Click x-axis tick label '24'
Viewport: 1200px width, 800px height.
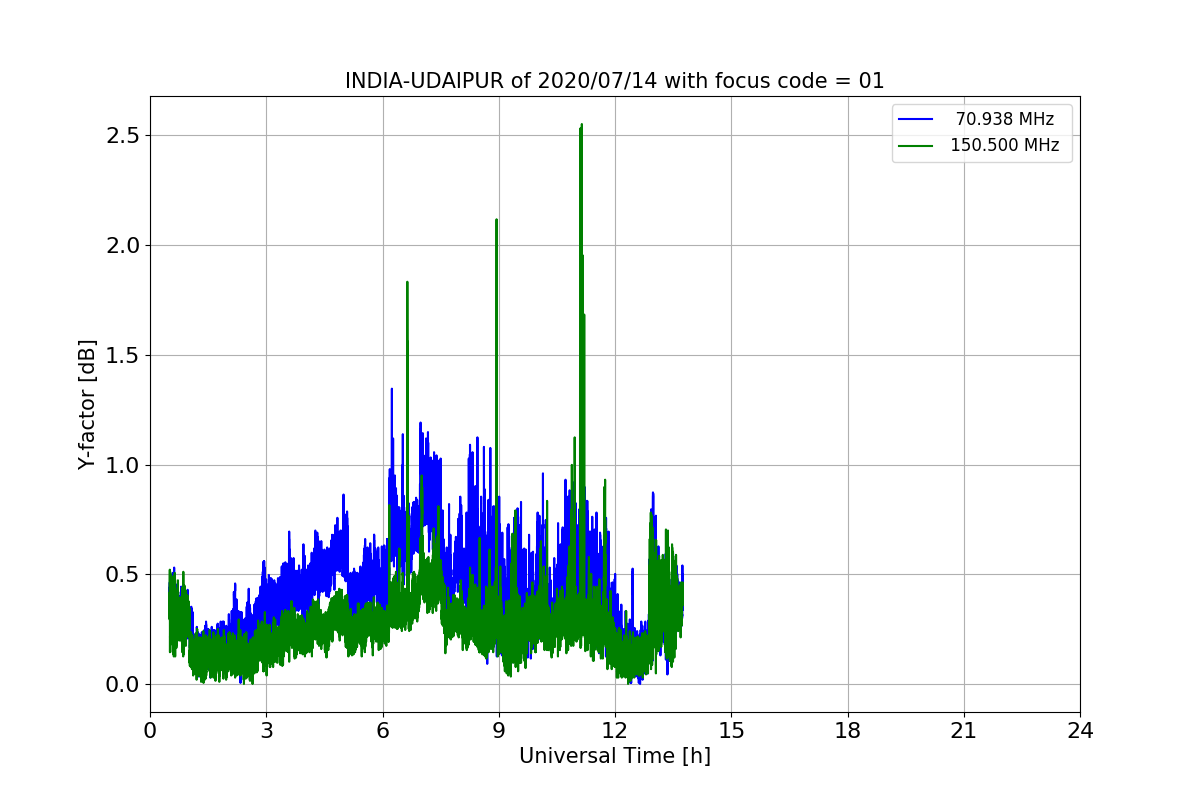1080,731
